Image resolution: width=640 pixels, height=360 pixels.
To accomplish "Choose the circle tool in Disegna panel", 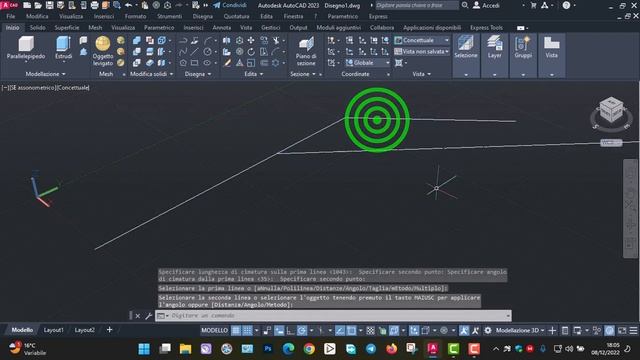I will [x=208, y=52].
